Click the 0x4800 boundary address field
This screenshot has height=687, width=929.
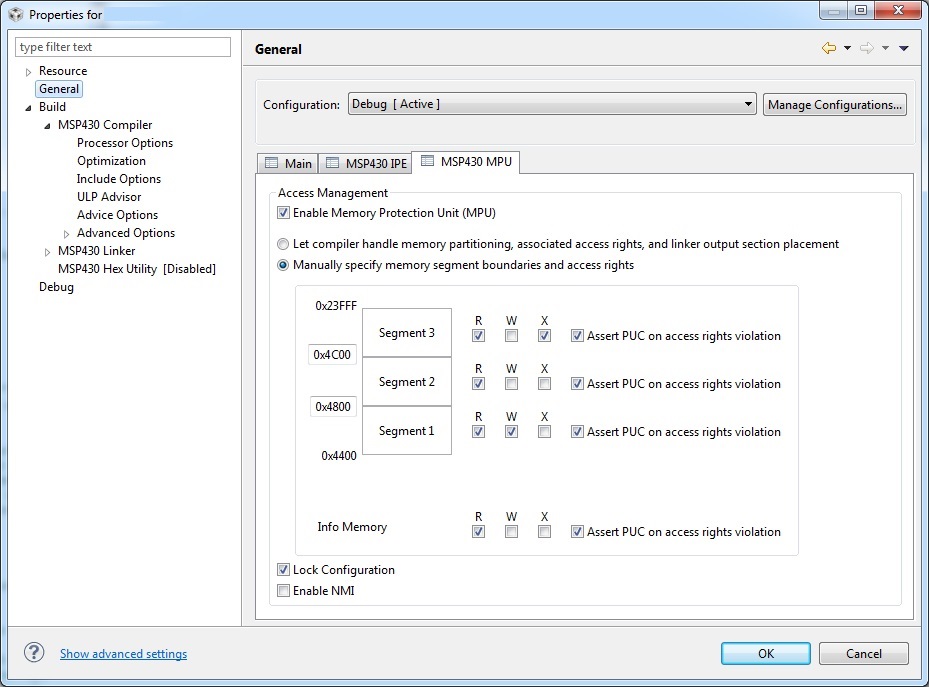coord(333,407)
